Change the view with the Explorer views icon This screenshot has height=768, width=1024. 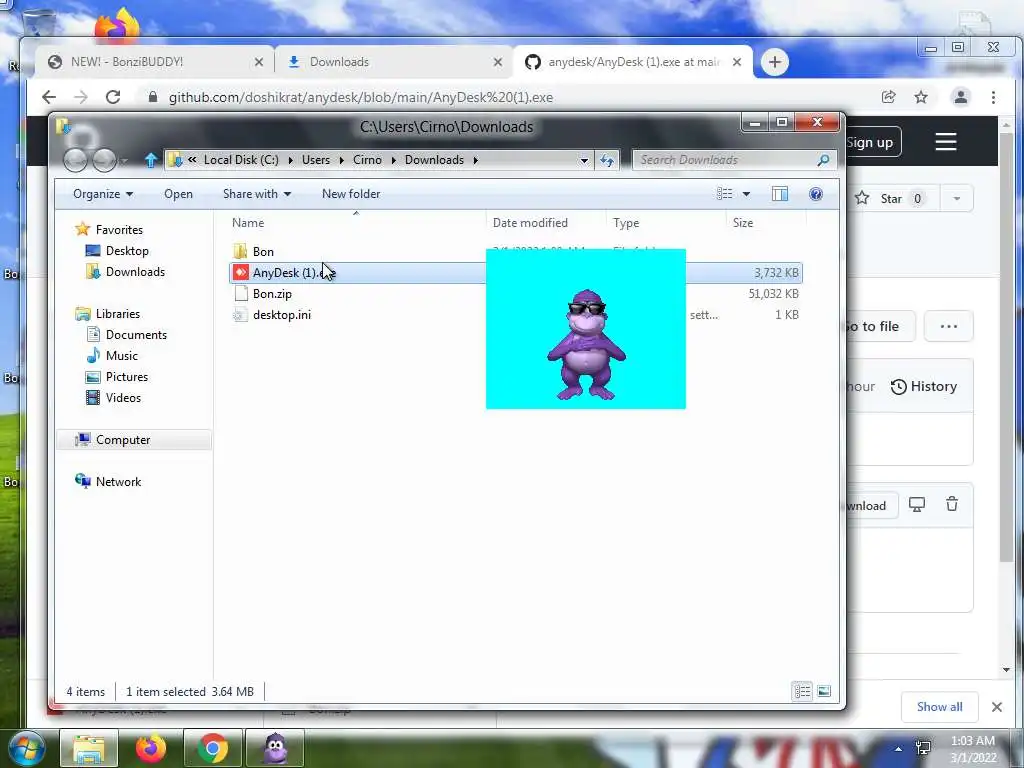pos(724,194)
